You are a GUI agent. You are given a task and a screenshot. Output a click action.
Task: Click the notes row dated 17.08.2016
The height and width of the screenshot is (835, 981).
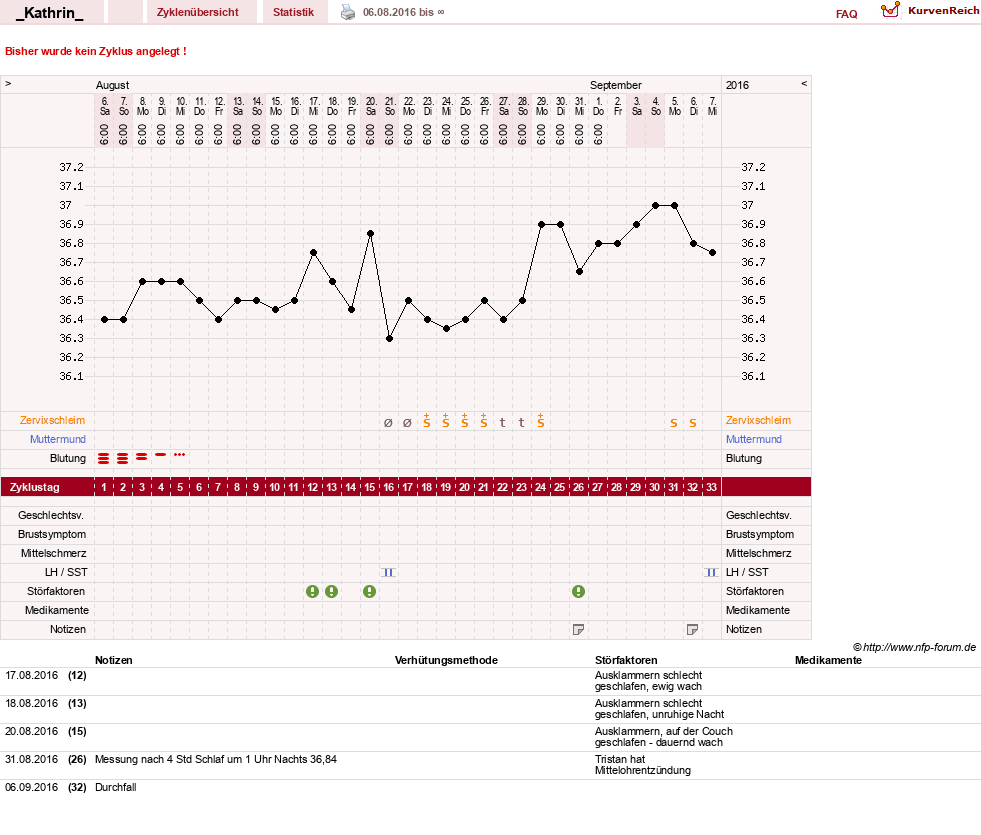click(x=490, y=681)
